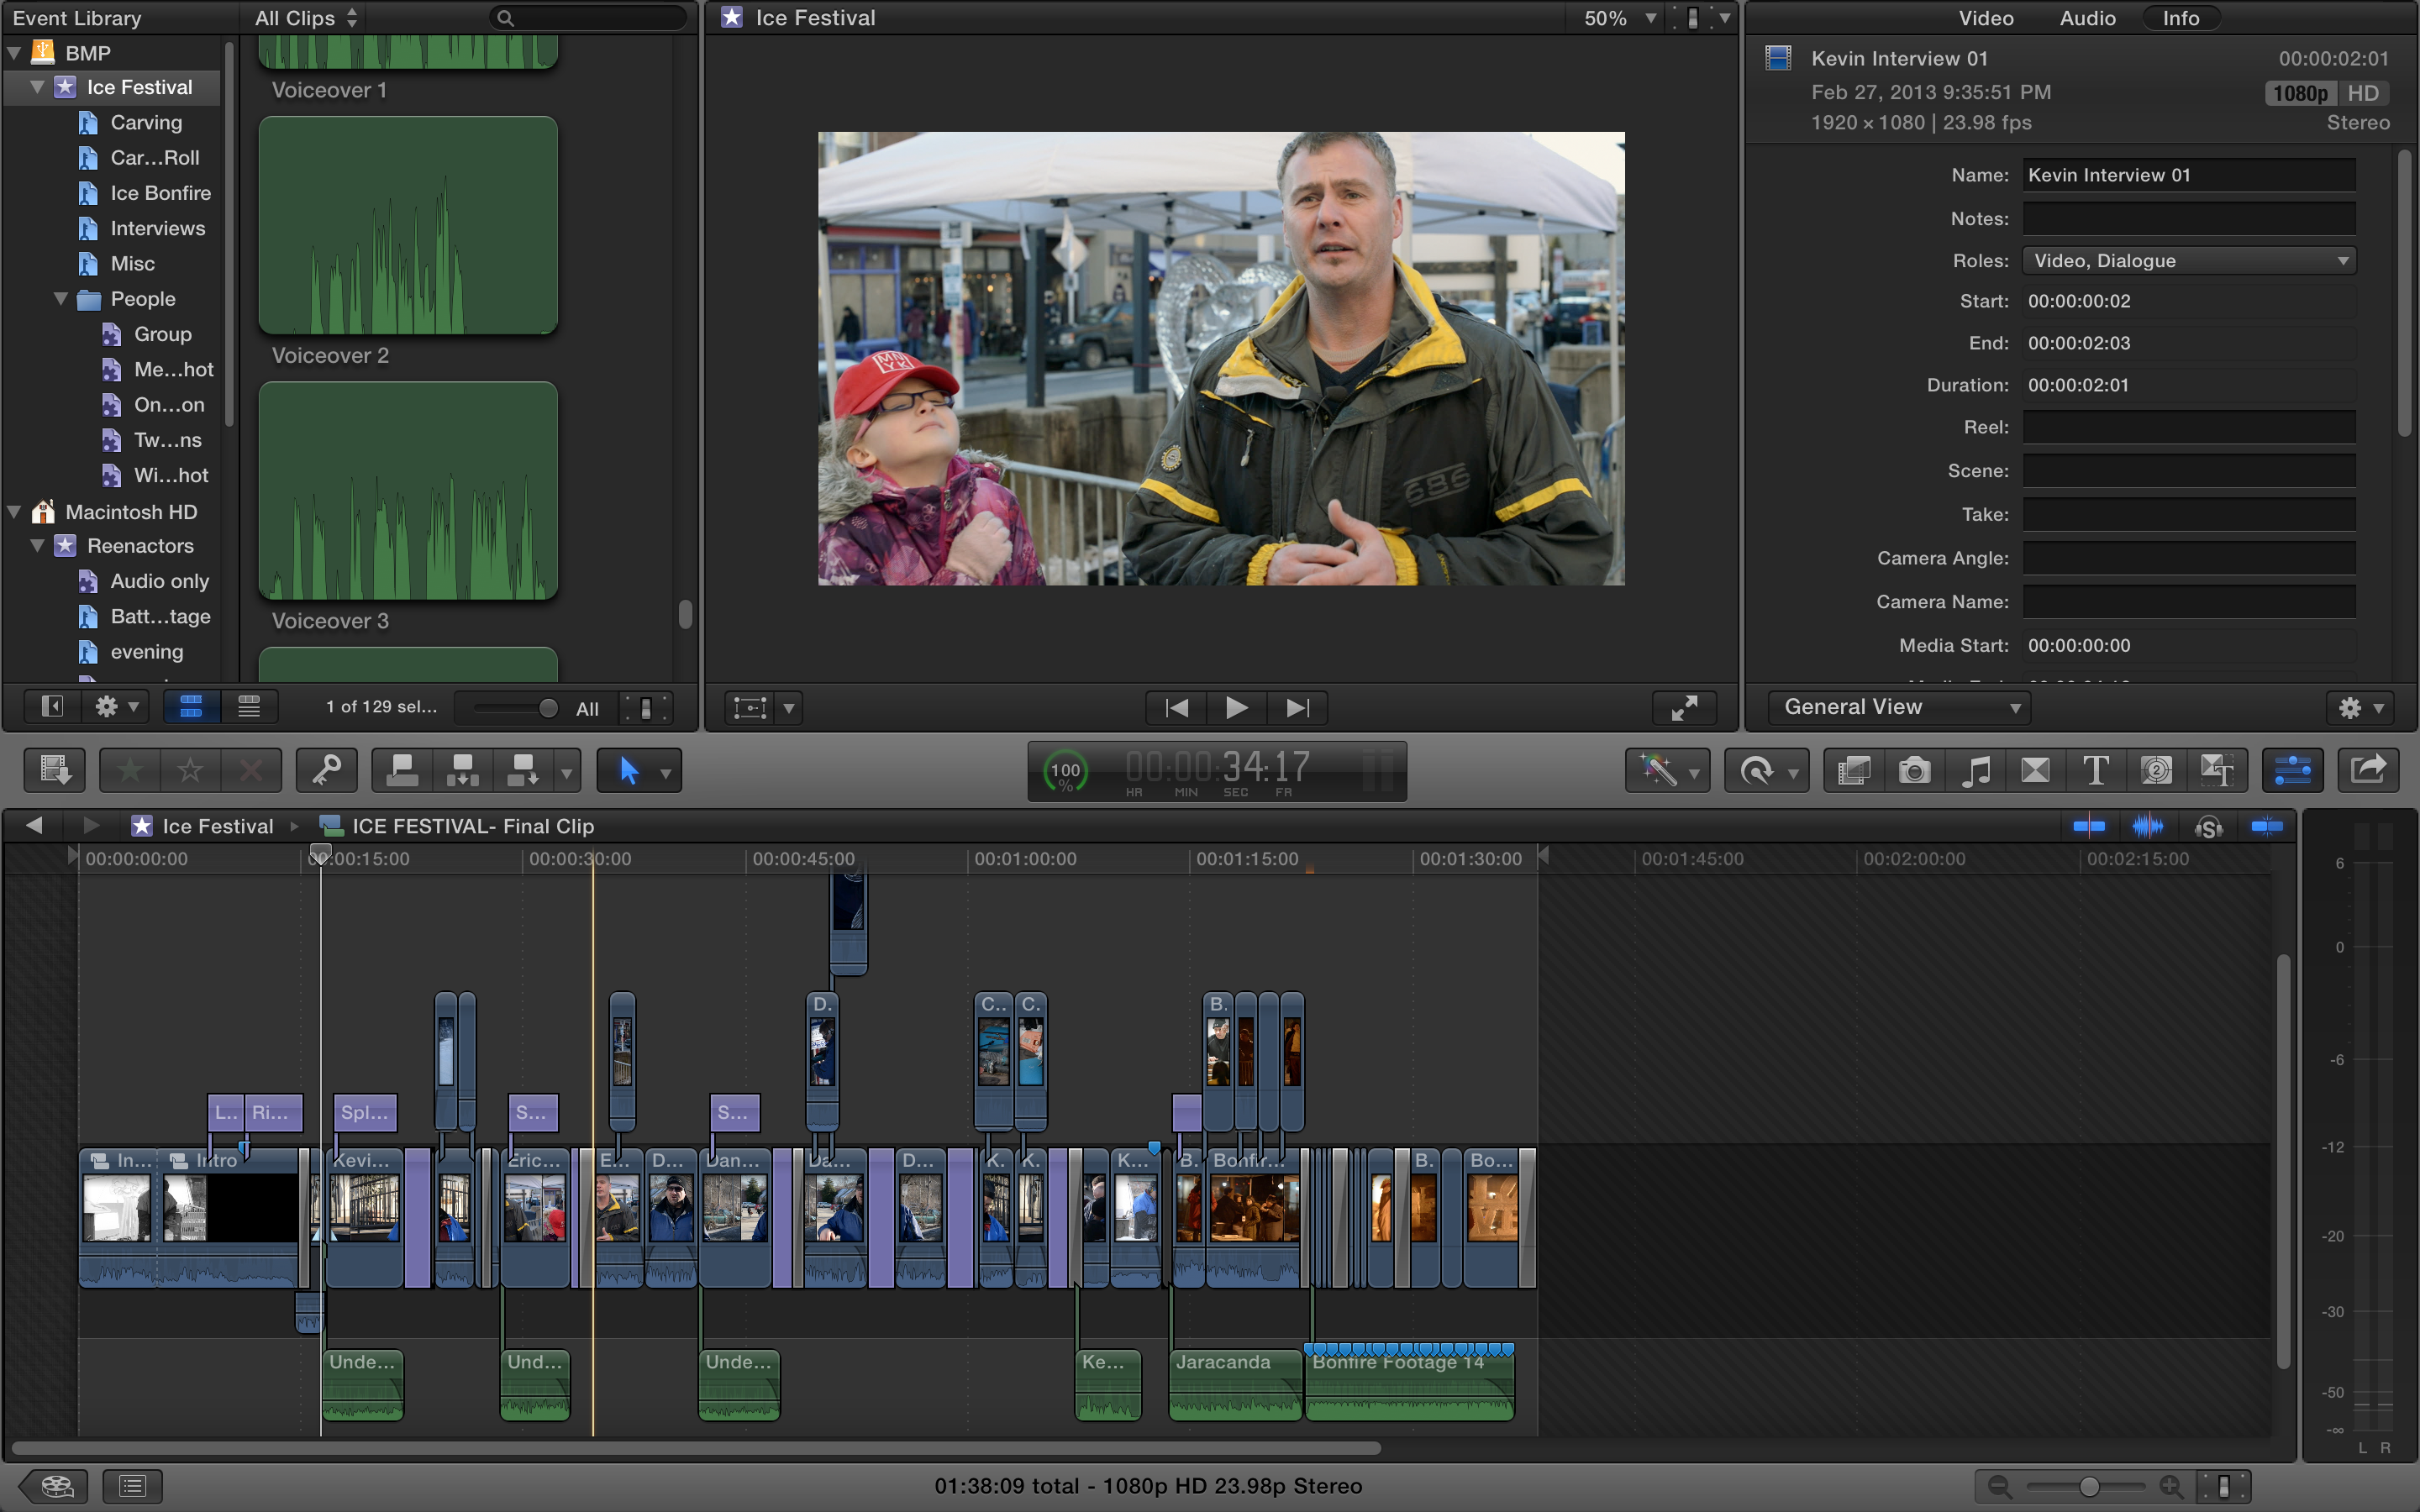Switch browser to list view

point(249,707)
